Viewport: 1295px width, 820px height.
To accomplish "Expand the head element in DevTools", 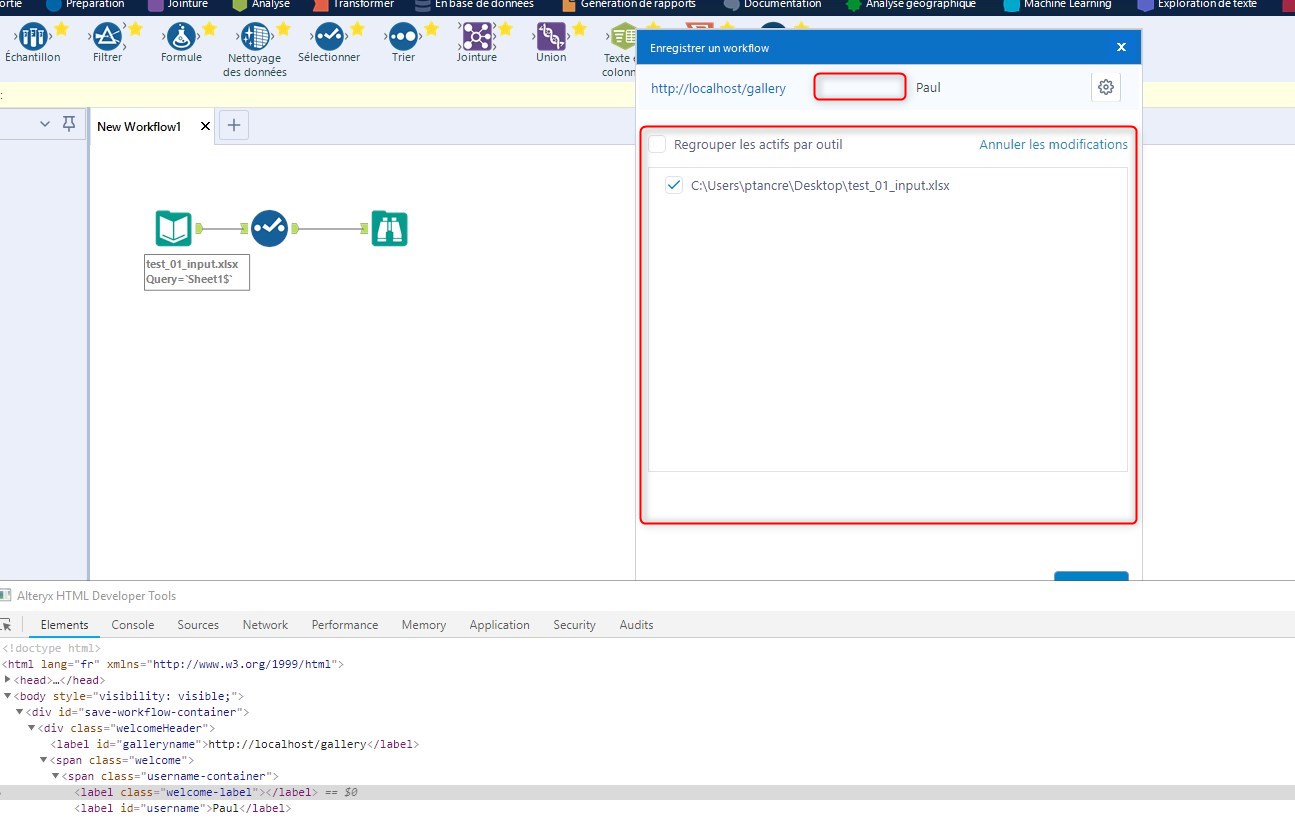I will tap(8, 680).
